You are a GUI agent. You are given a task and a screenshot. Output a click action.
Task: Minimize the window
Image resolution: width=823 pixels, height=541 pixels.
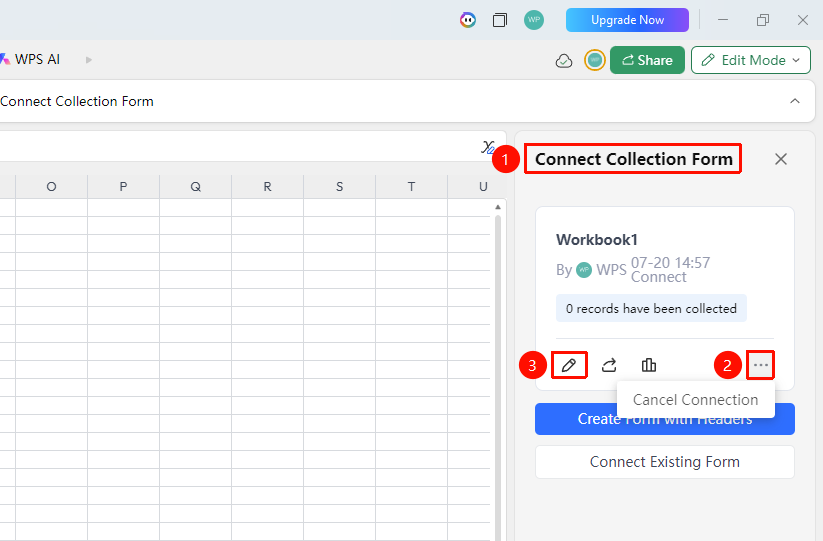click(x=723, y=20)
